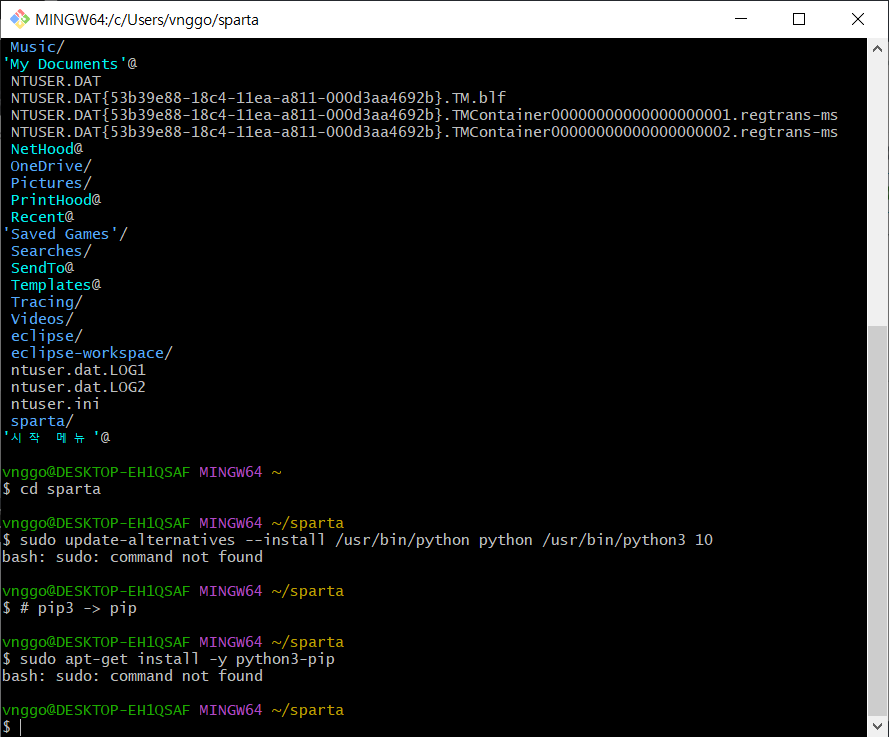Click the ntuser.dat.LOG2 file name
This screenshot has height=737, width=889.
pyautogui.click(x=78, y=387)
